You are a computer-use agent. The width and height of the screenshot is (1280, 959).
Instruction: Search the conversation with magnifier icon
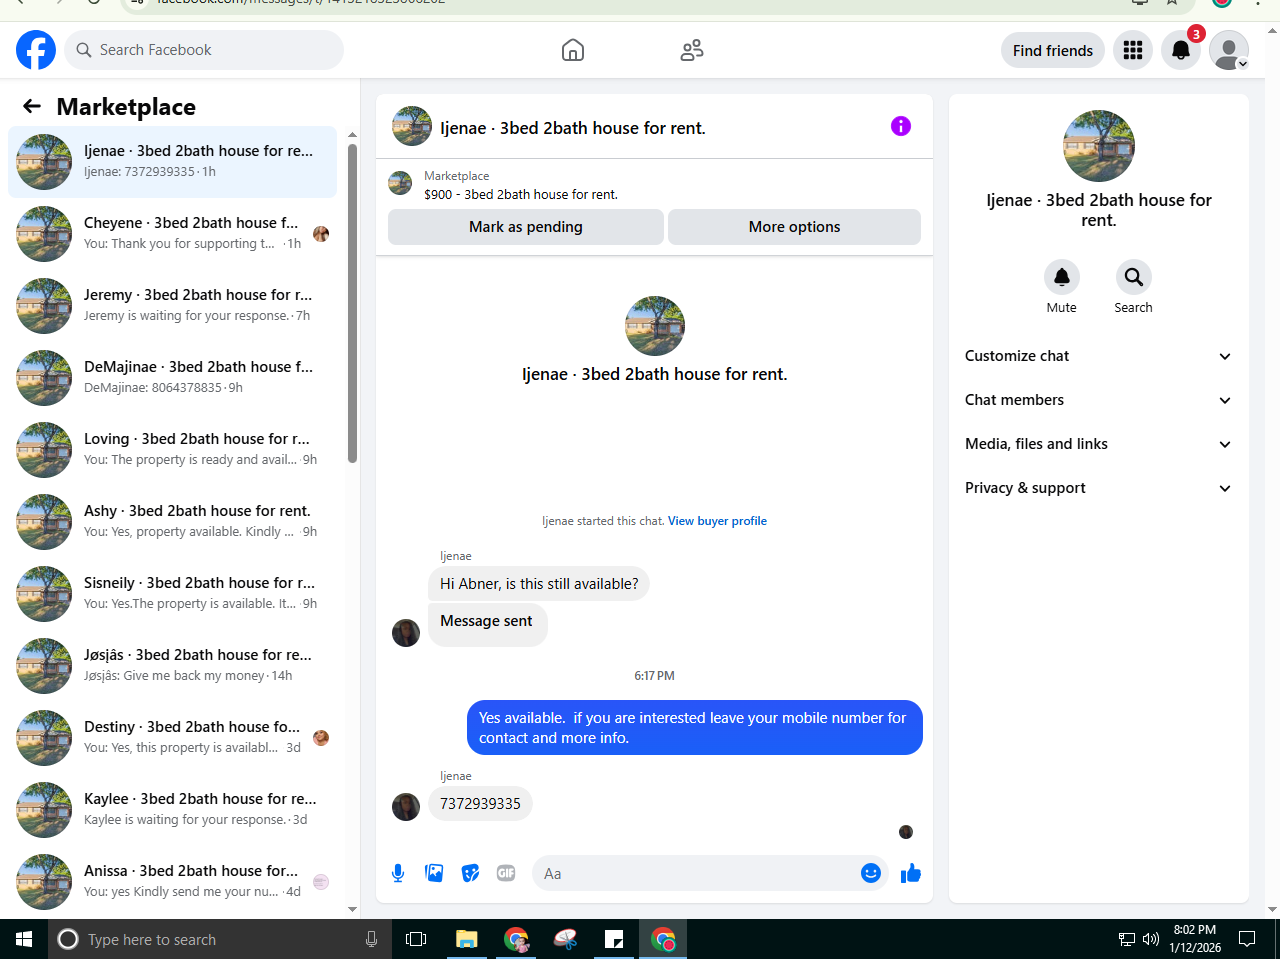pos(1133,277)
